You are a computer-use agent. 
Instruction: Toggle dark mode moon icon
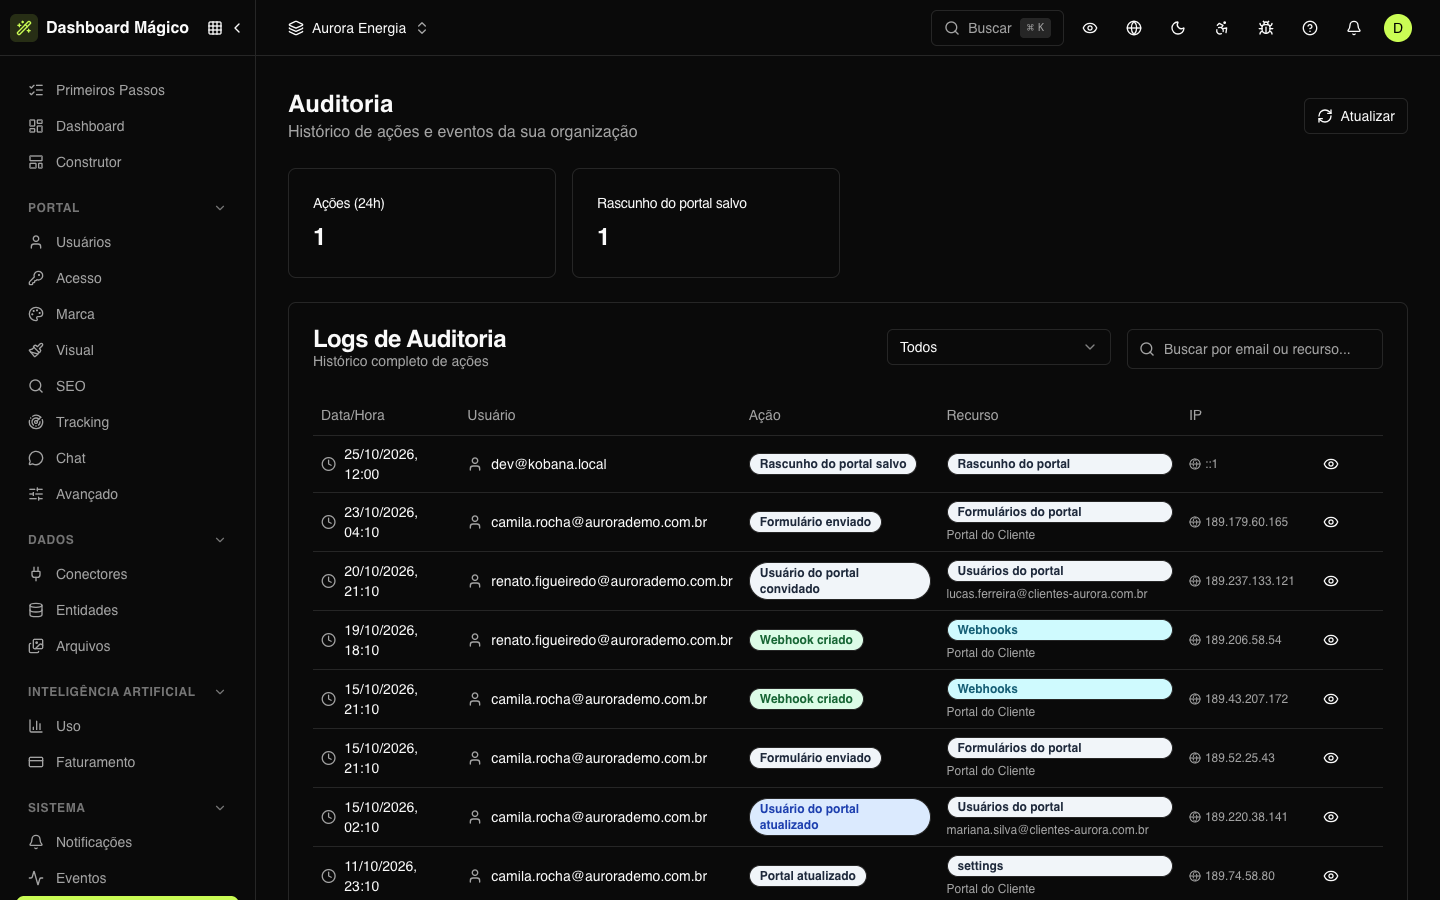(x=1178, y=28)
